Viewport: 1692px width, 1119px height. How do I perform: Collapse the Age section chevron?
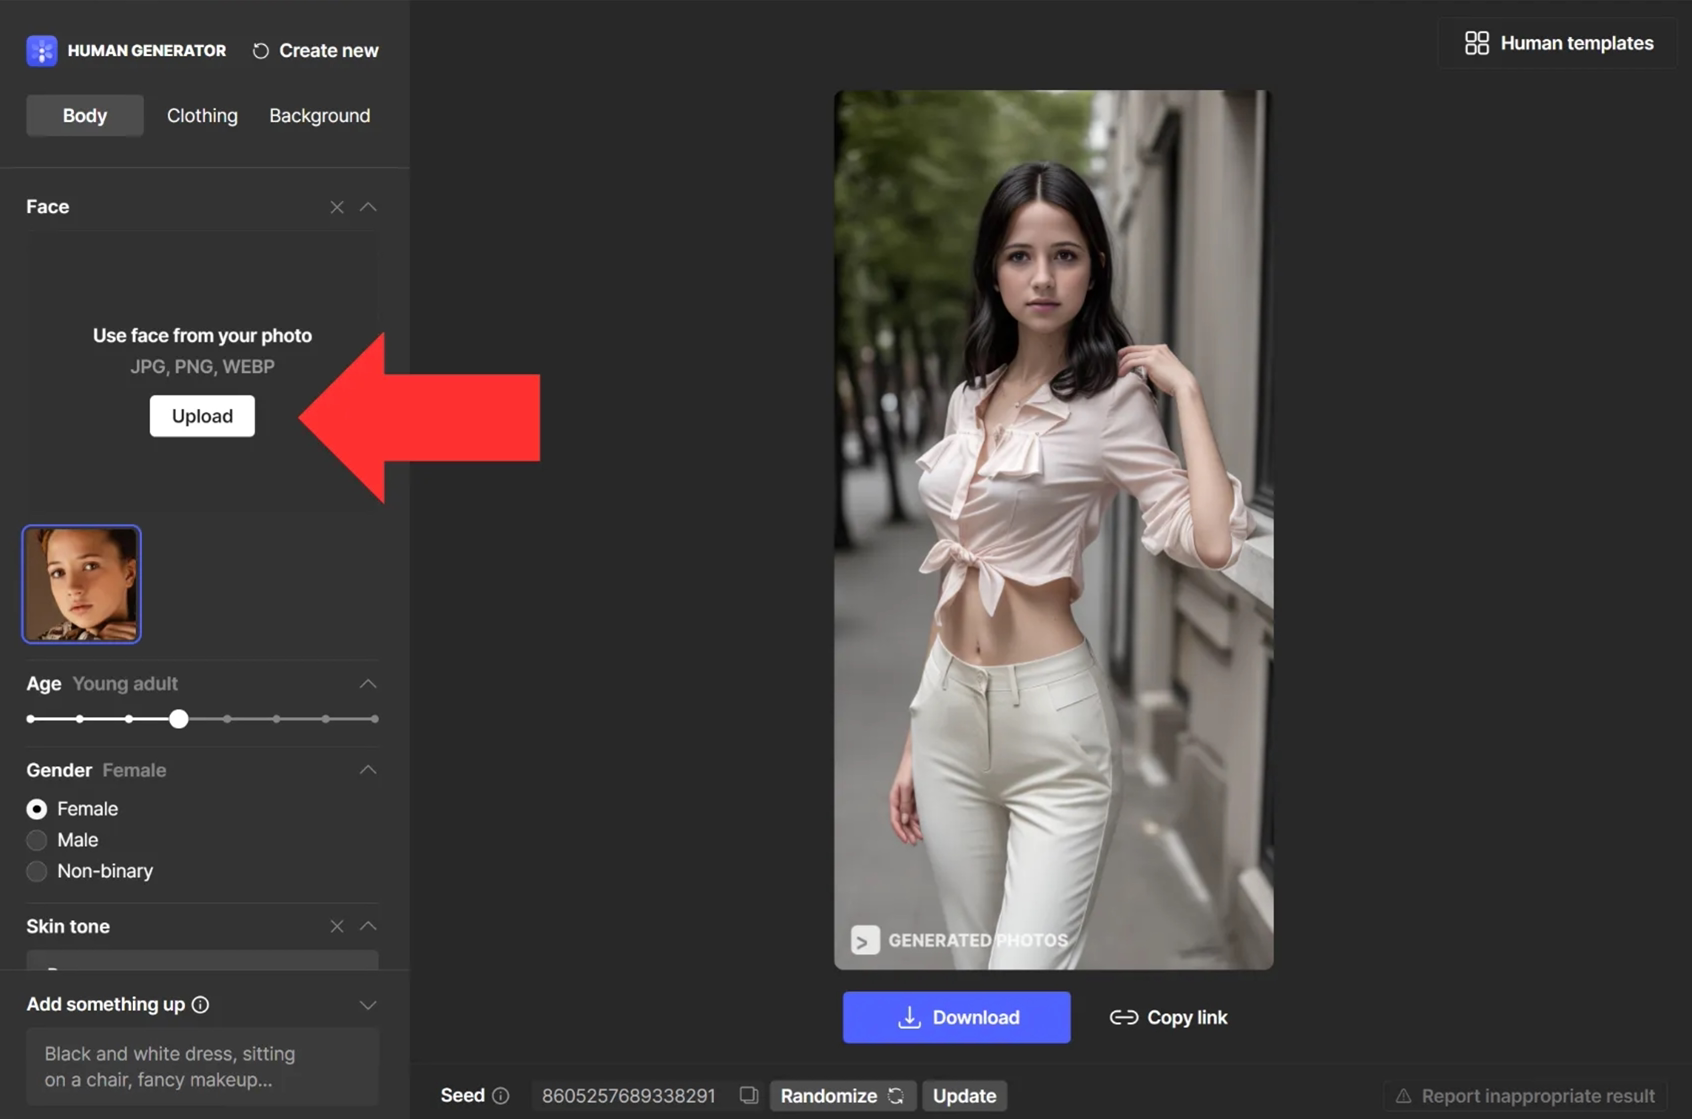click(368, 684)
